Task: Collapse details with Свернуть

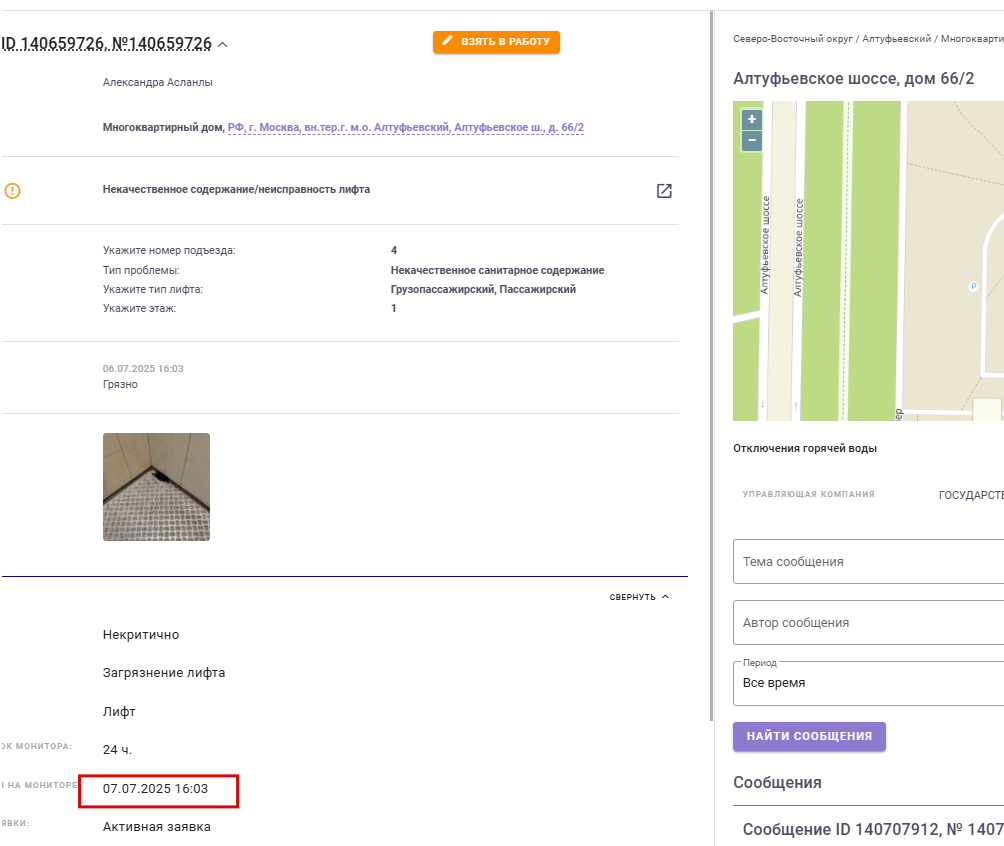Action: tap(639, 597)
